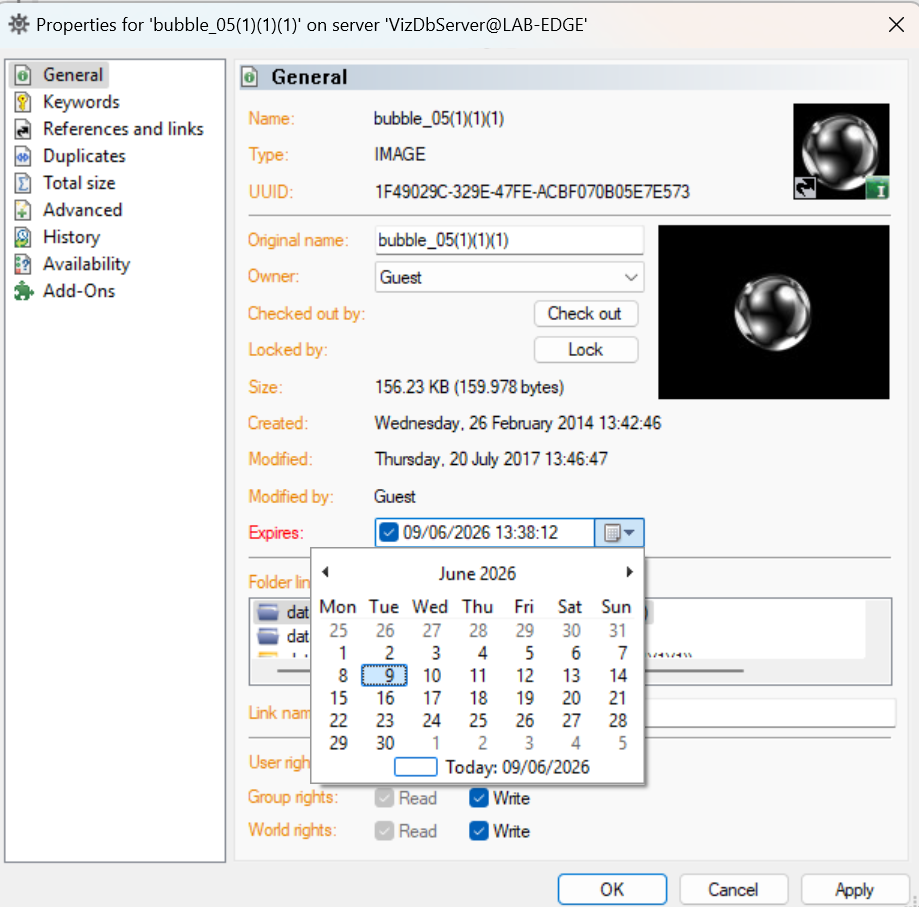Select June 1 in the calendar

pos(342,653)
